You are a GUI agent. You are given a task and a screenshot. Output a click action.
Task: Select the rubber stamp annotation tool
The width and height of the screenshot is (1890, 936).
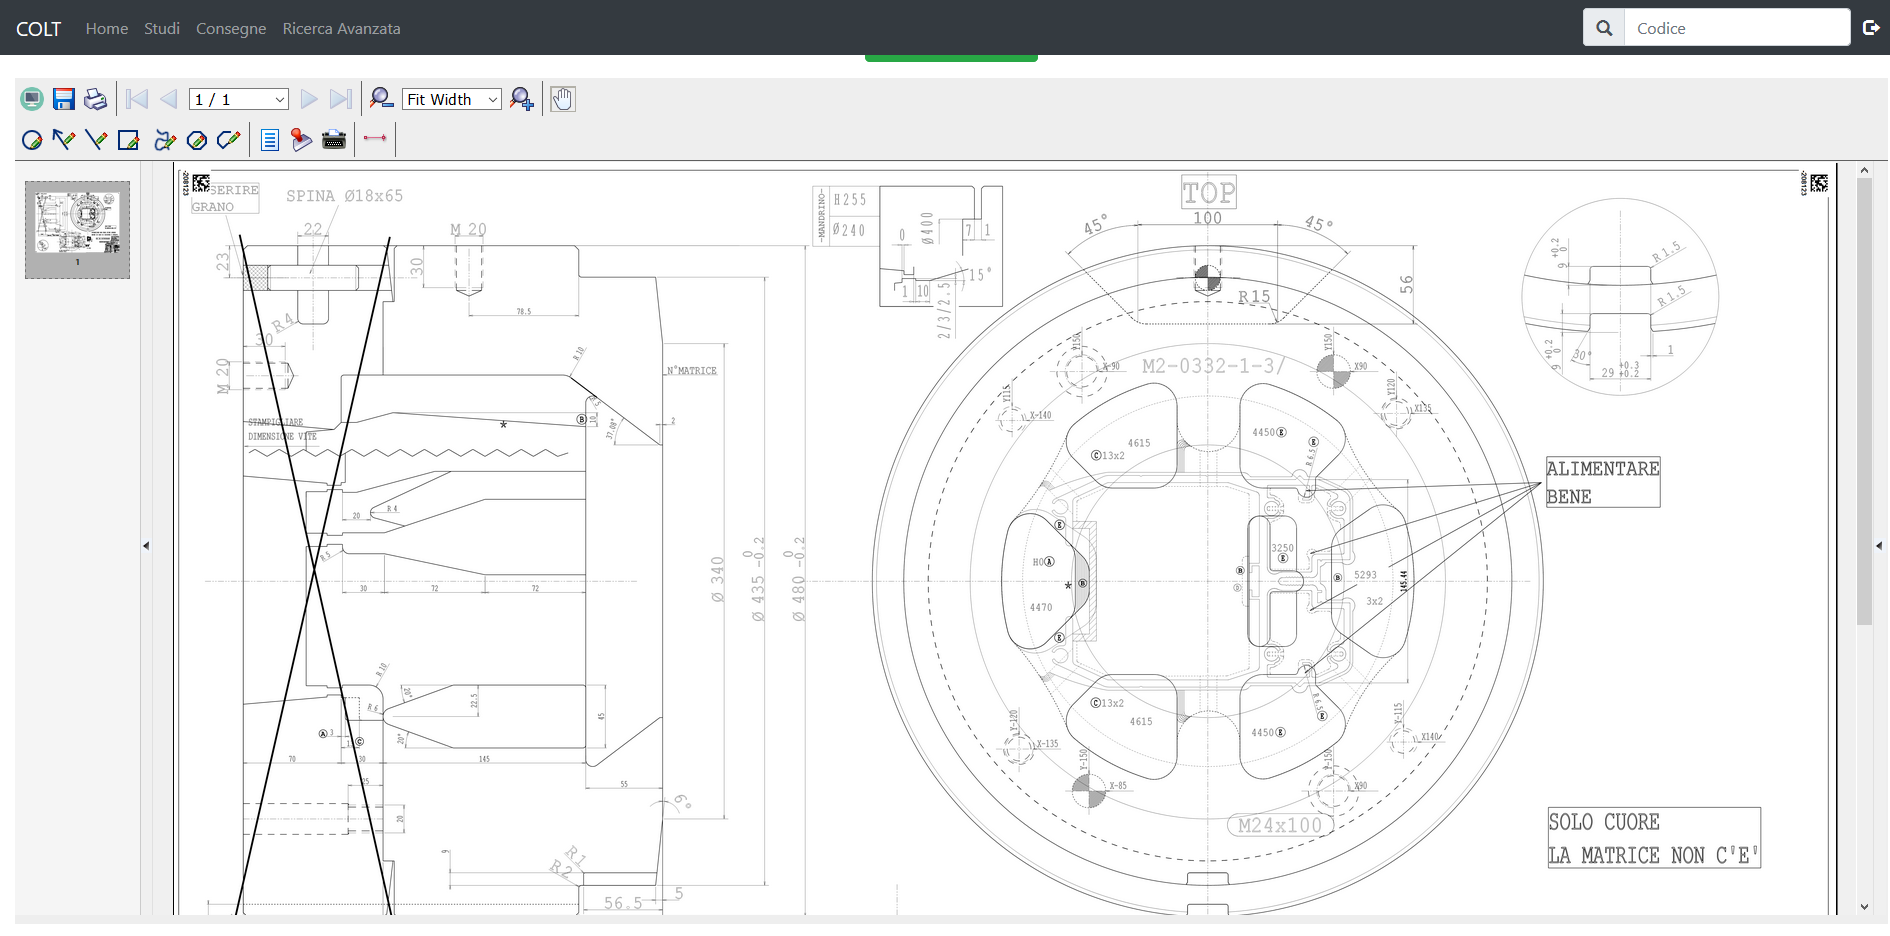pyautogui.click(x=301, y=140)
